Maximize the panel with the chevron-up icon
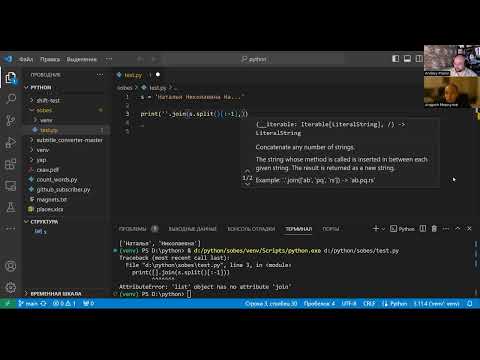Viewport: 480px width, 360px height. tap(458, 228)
